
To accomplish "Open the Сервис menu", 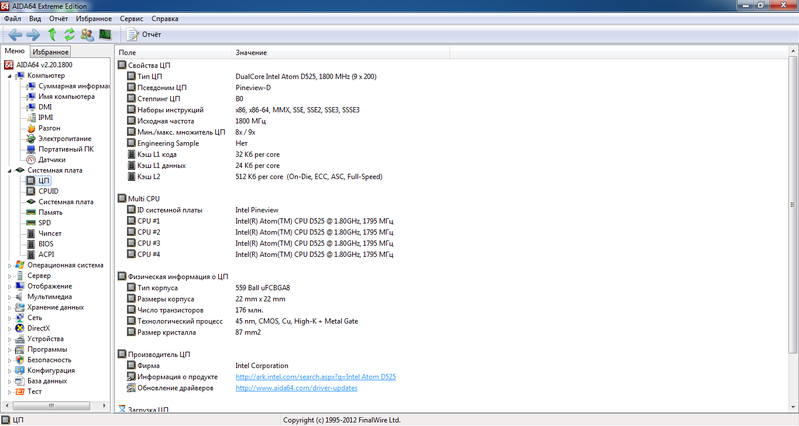I will 131,18.
